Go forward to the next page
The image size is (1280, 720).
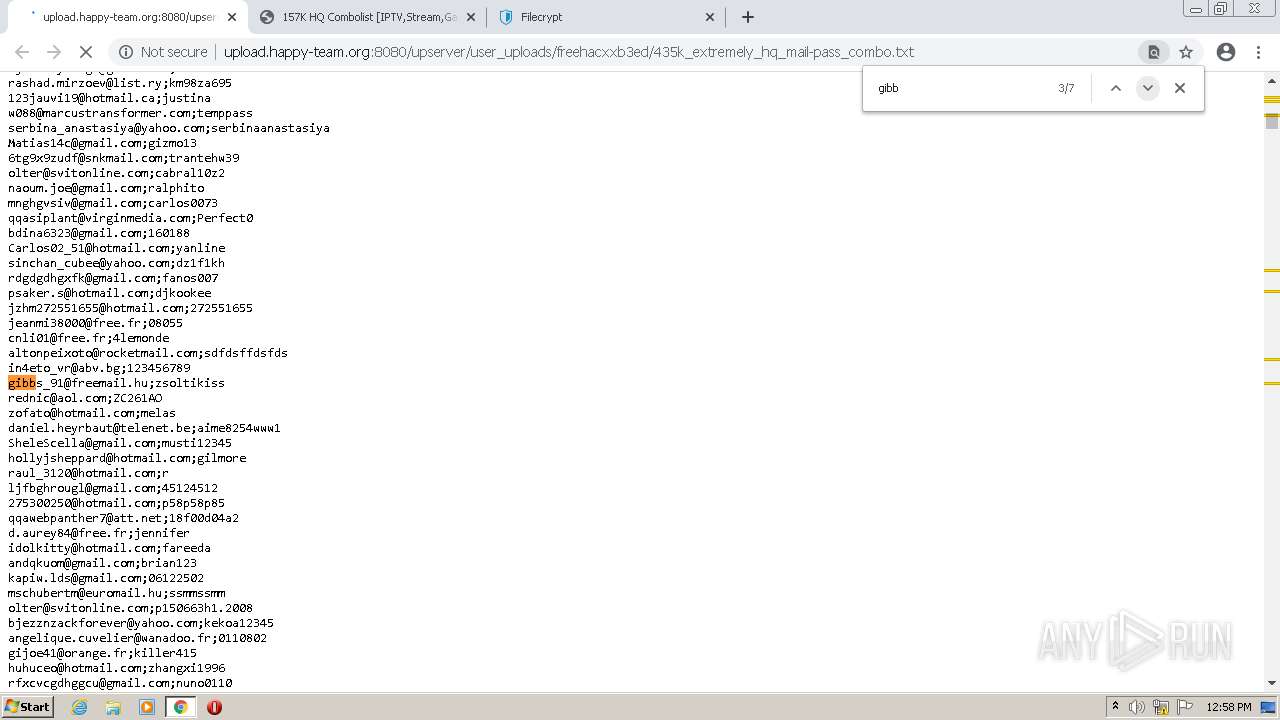click(54, 52)
